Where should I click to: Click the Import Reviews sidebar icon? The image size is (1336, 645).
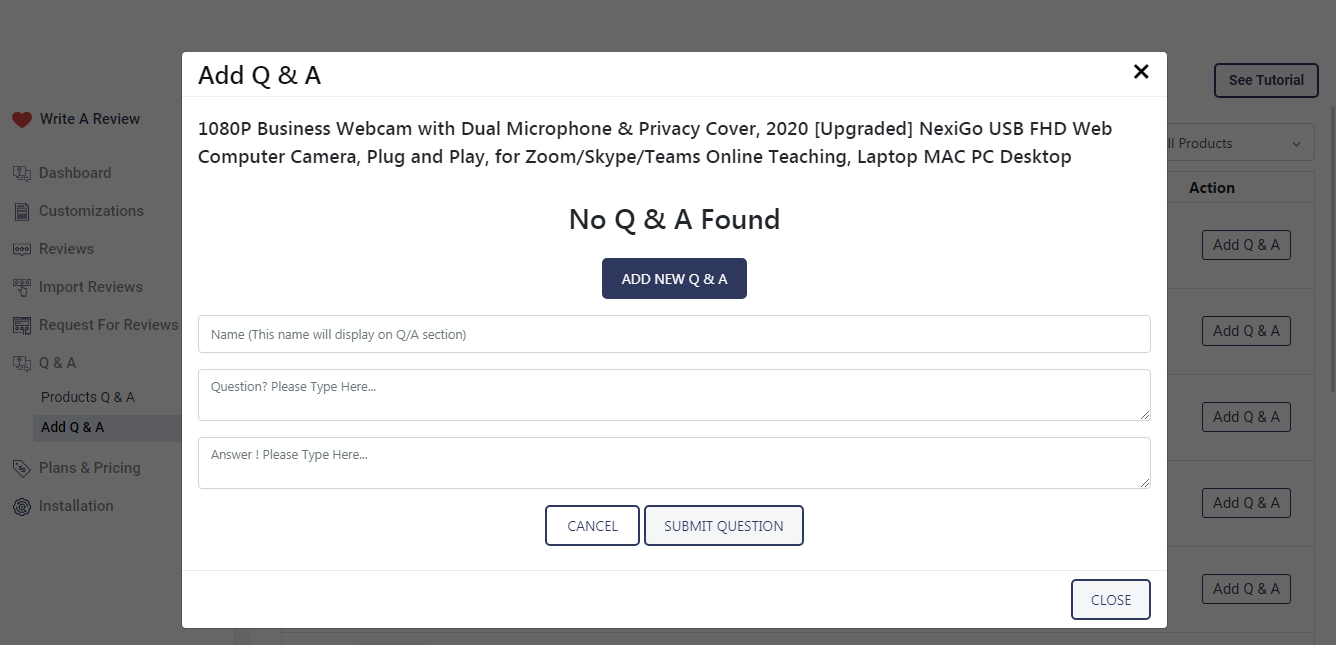(22, 287)
